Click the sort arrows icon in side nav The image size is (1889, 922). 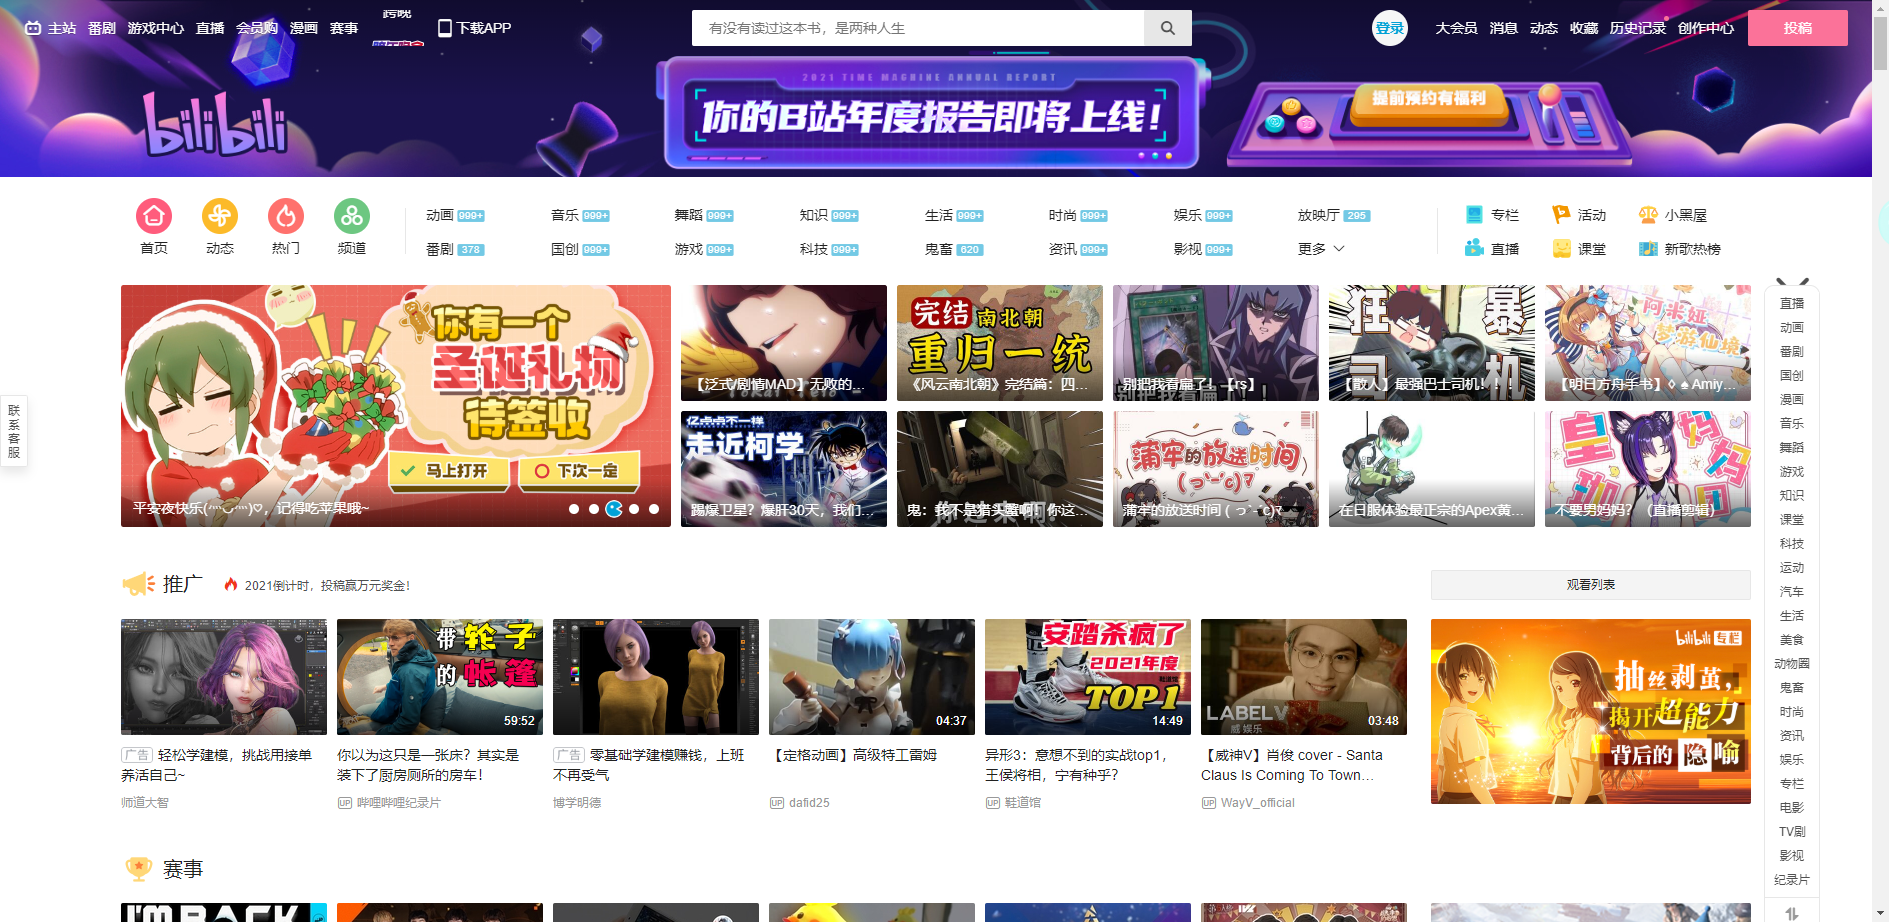click(1792, 912)
